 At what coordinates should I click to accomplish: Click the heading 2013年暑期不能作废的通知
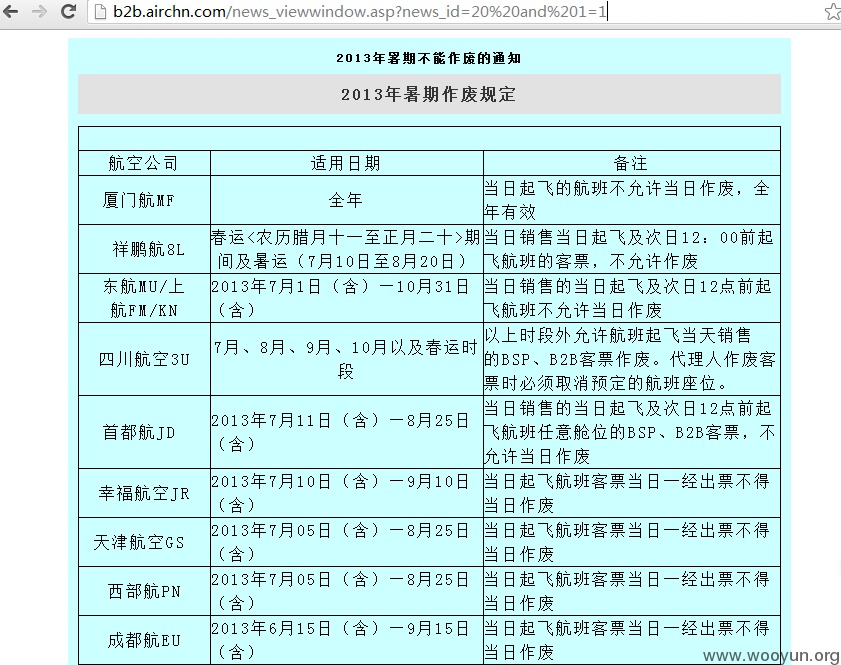(429, 58)
